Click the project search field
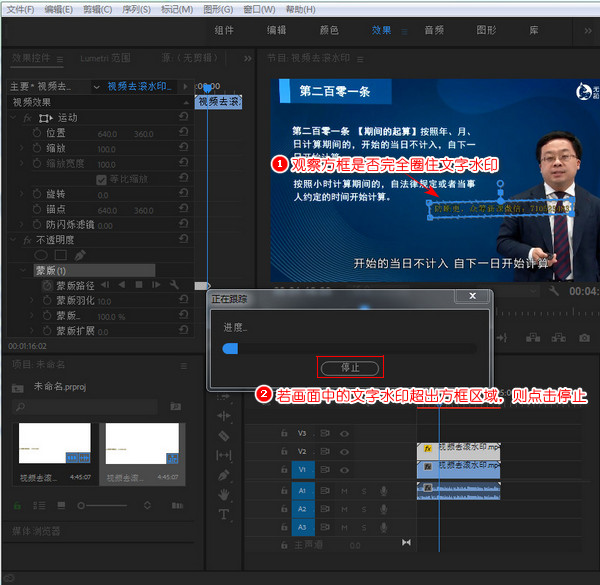 pyautogui.click(x=86, y=407)
